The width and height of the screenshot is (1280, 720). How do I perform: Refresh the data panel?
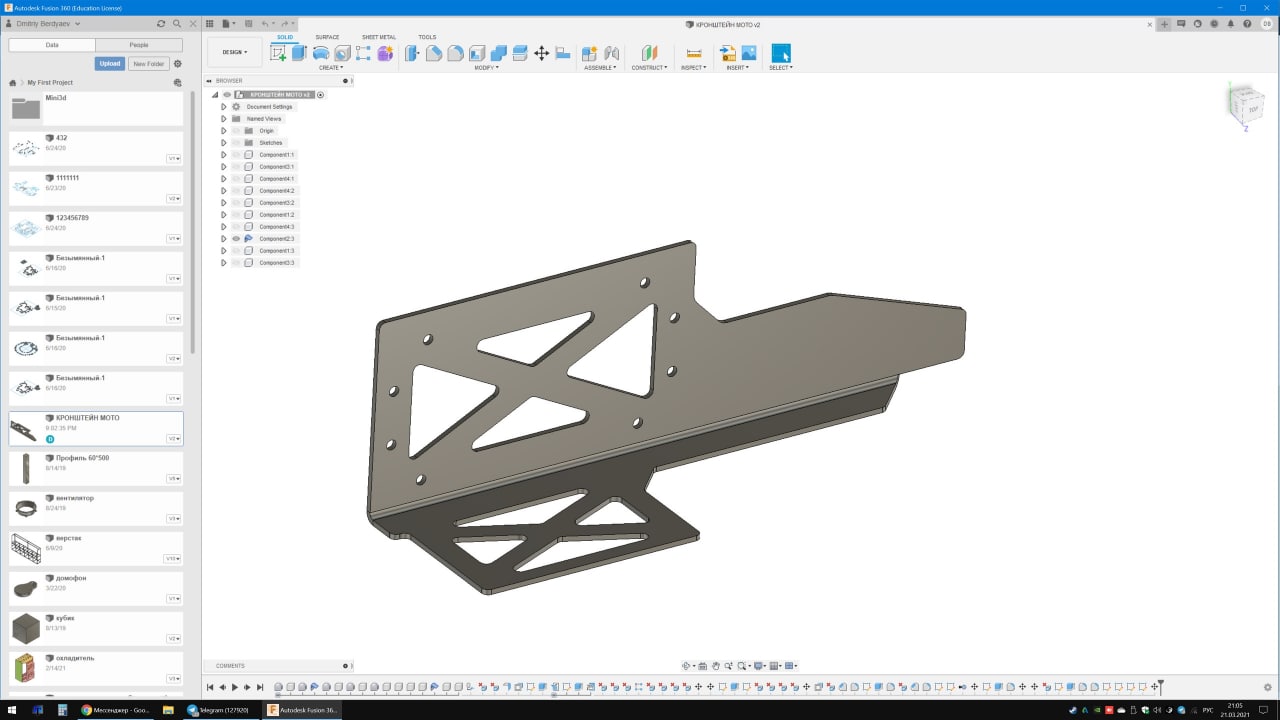(x=161, y=23)
